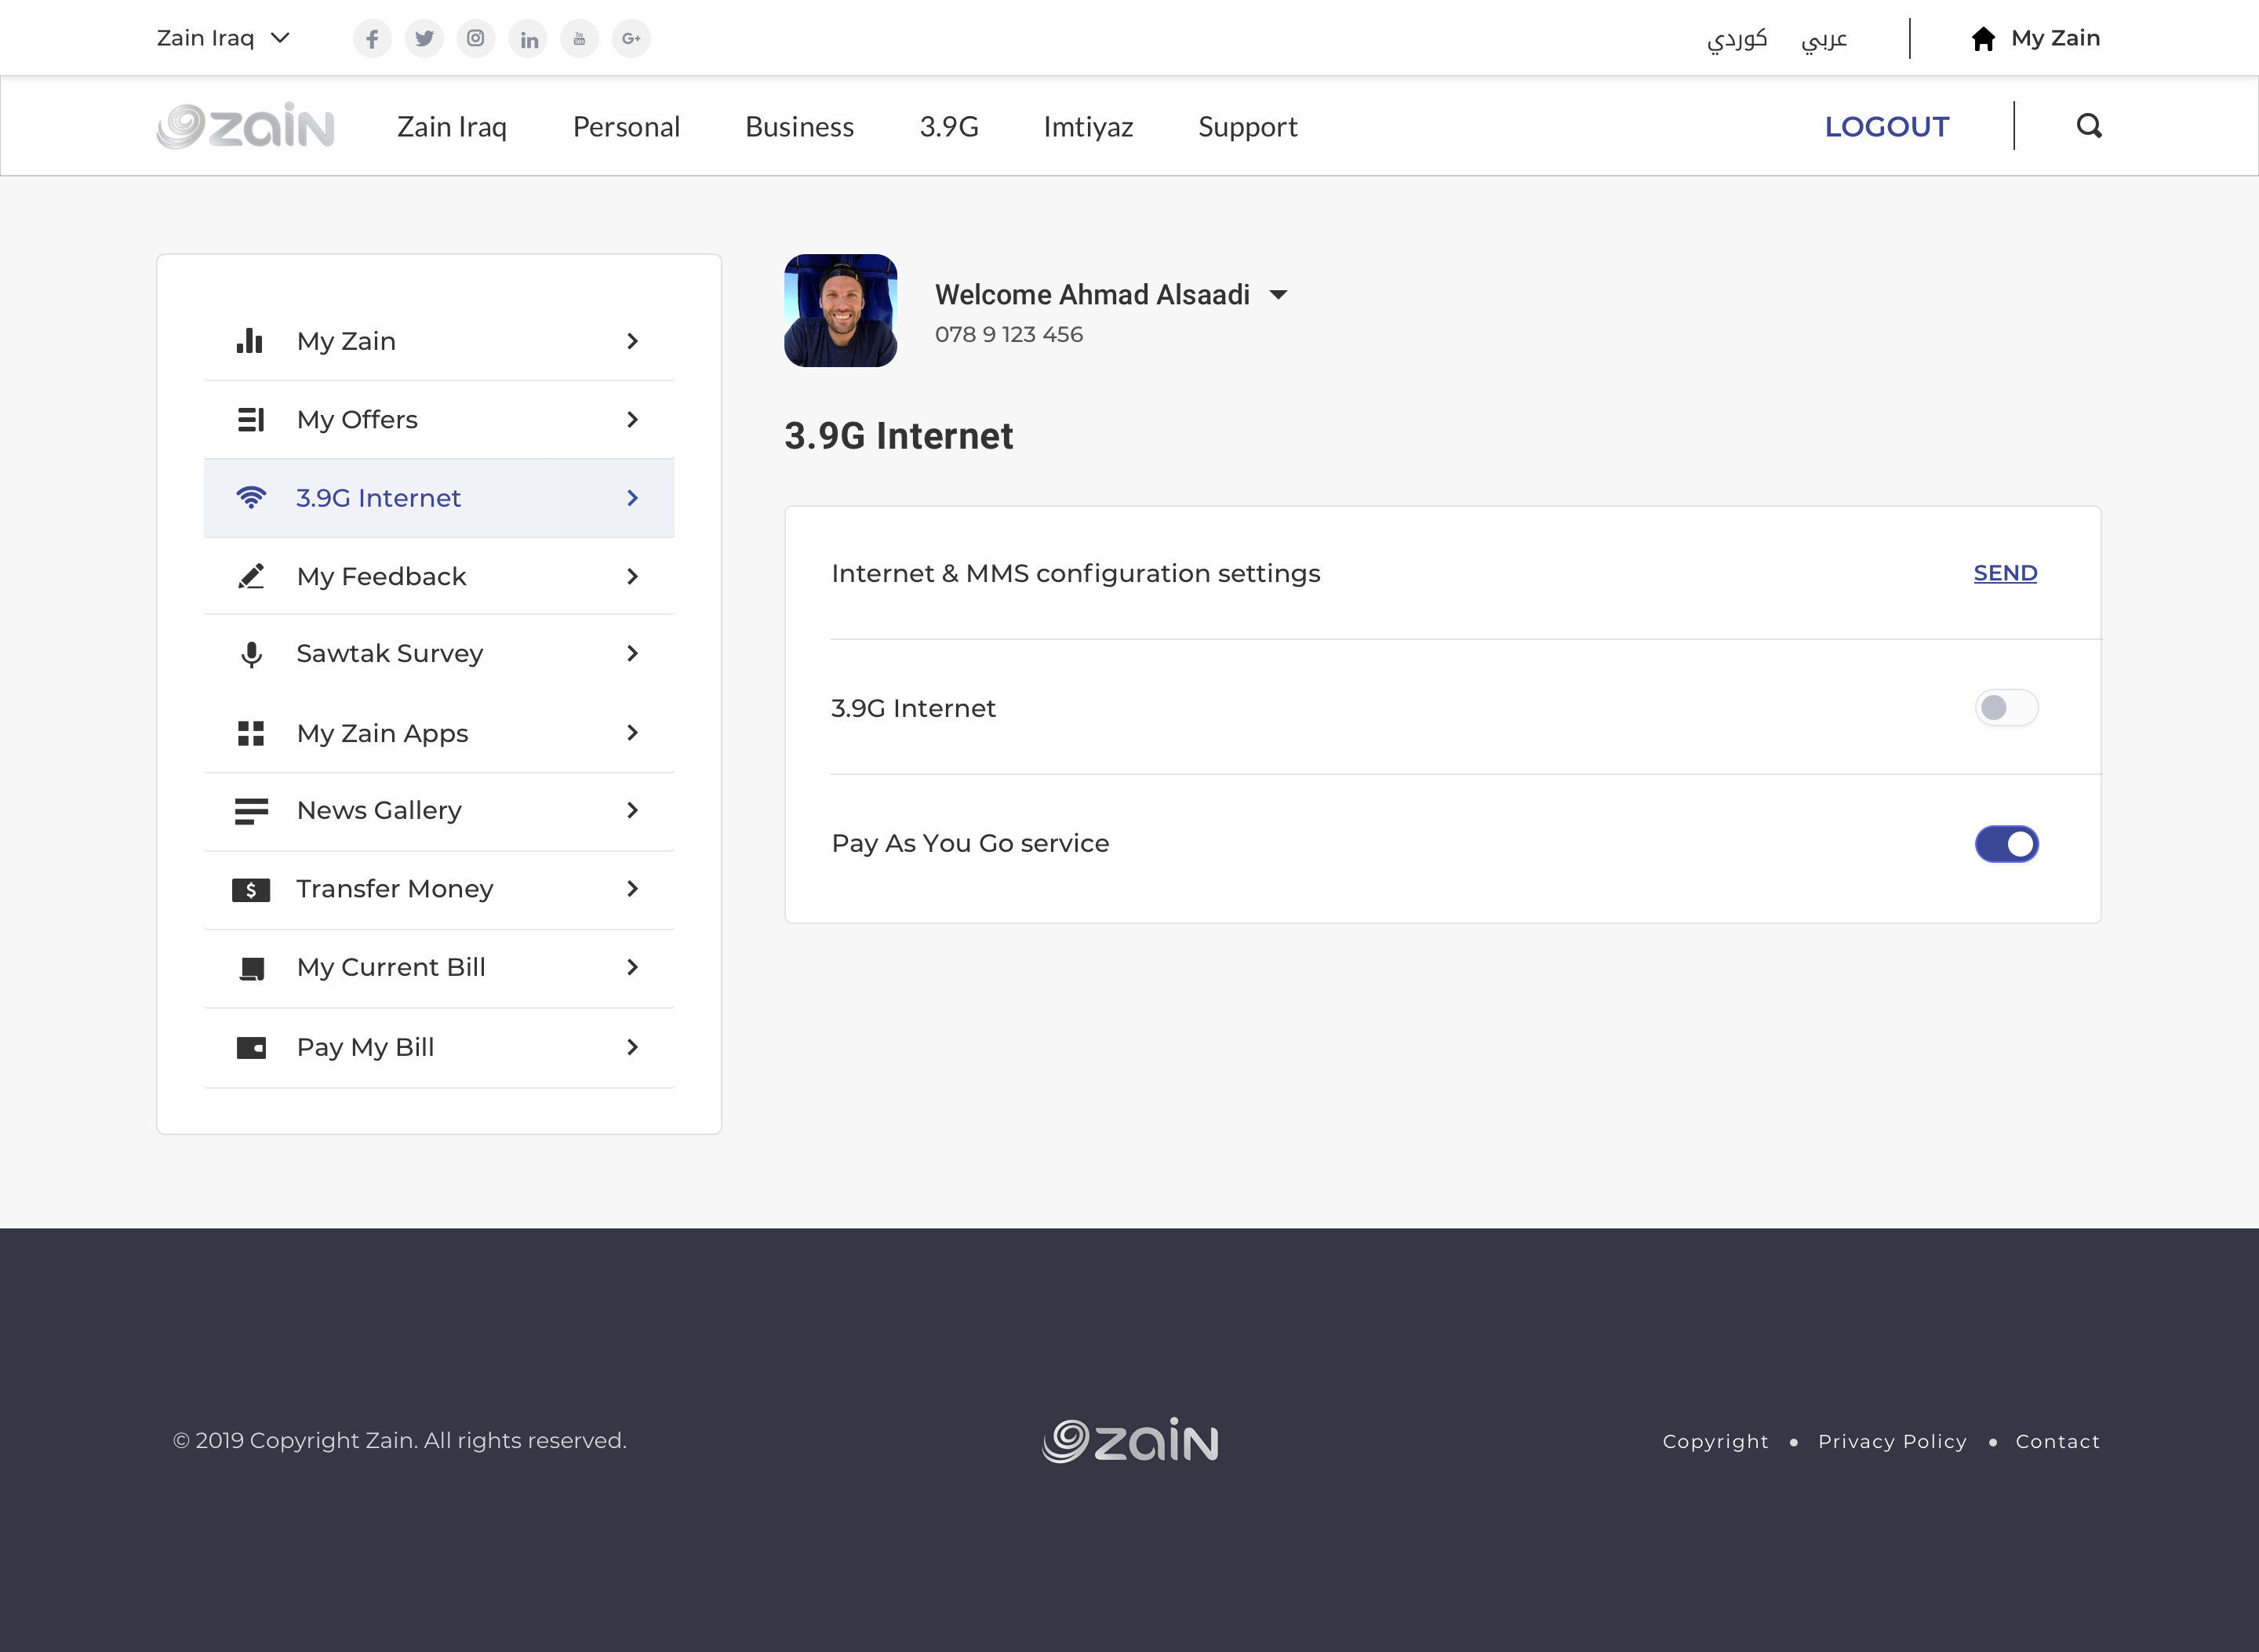Expand the 3.9G Internet sidebar chevron
2259x1652 pixels.
pos(632,498)
